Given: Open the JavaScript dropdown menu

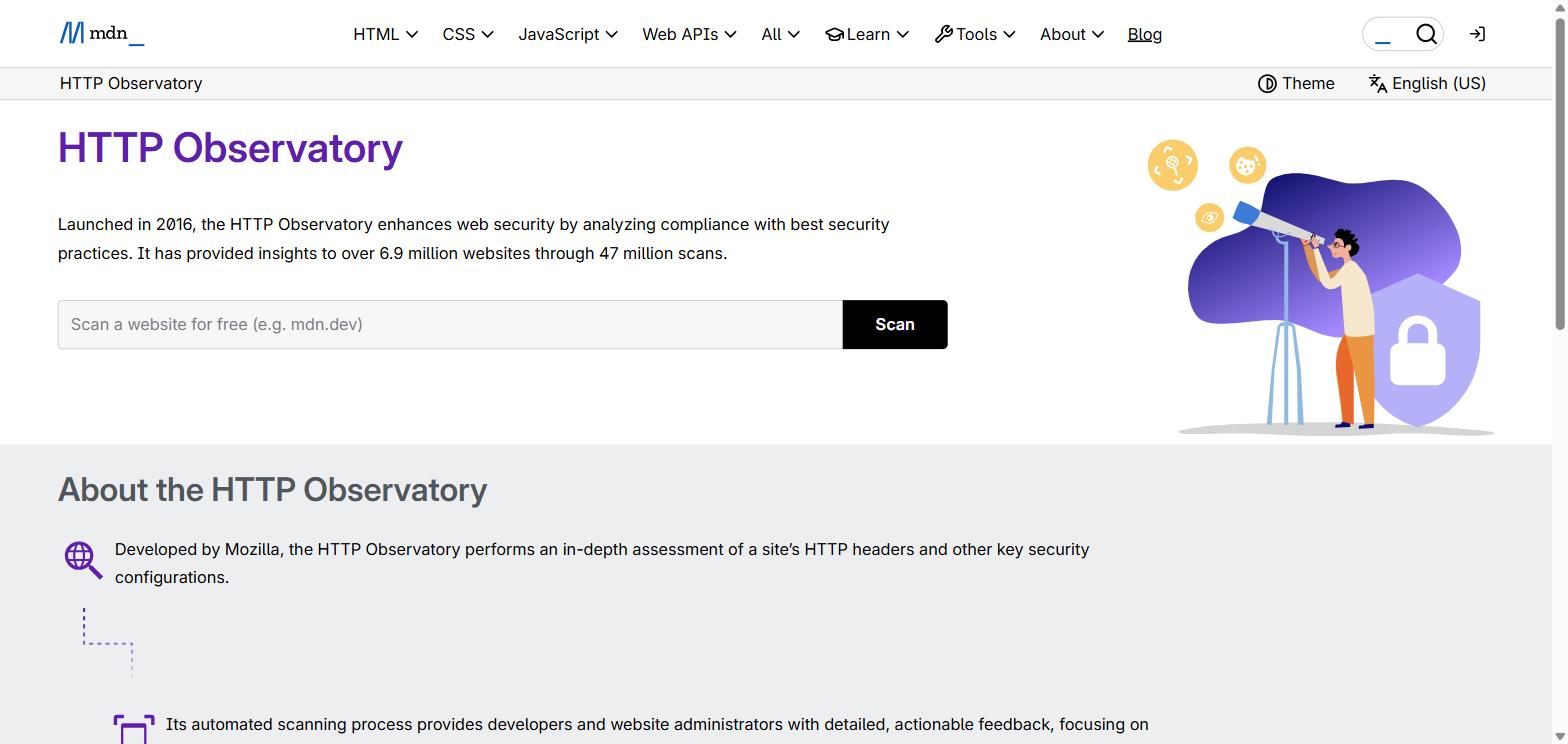Looking at the screenshot, I should [x=568, y=34].
